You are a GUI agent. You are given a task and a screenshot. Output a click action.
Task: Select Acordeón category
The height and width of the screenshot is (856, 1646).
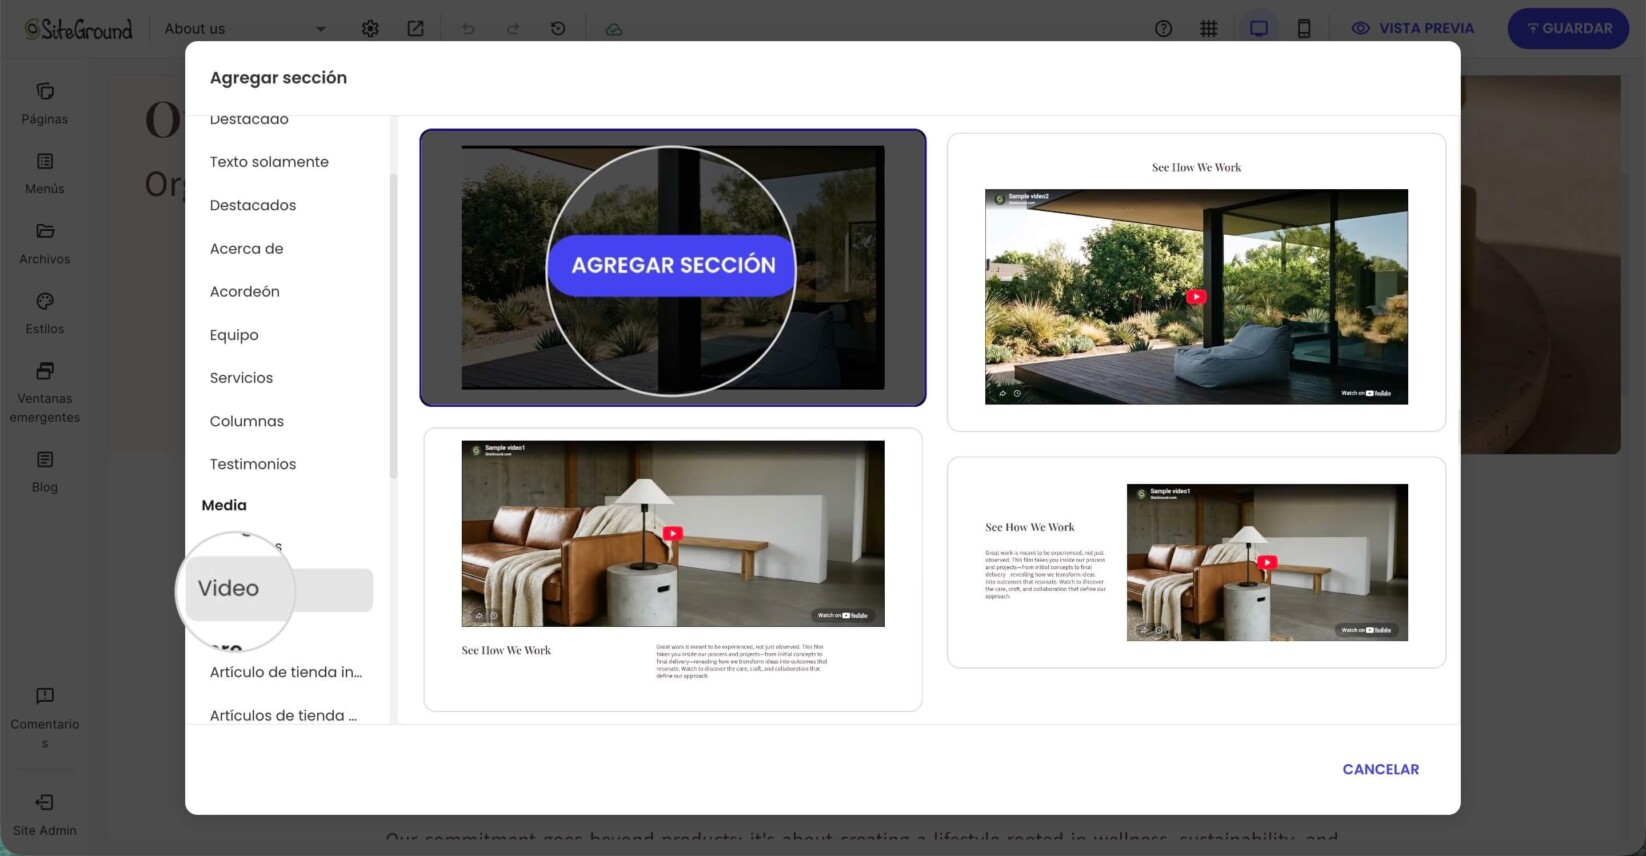[x=244, y=292]
